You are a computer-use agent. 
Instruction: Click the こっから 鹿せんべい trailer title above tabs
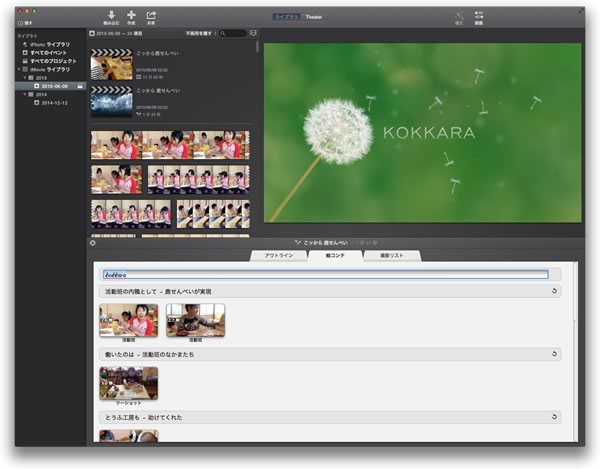(325, 243)
